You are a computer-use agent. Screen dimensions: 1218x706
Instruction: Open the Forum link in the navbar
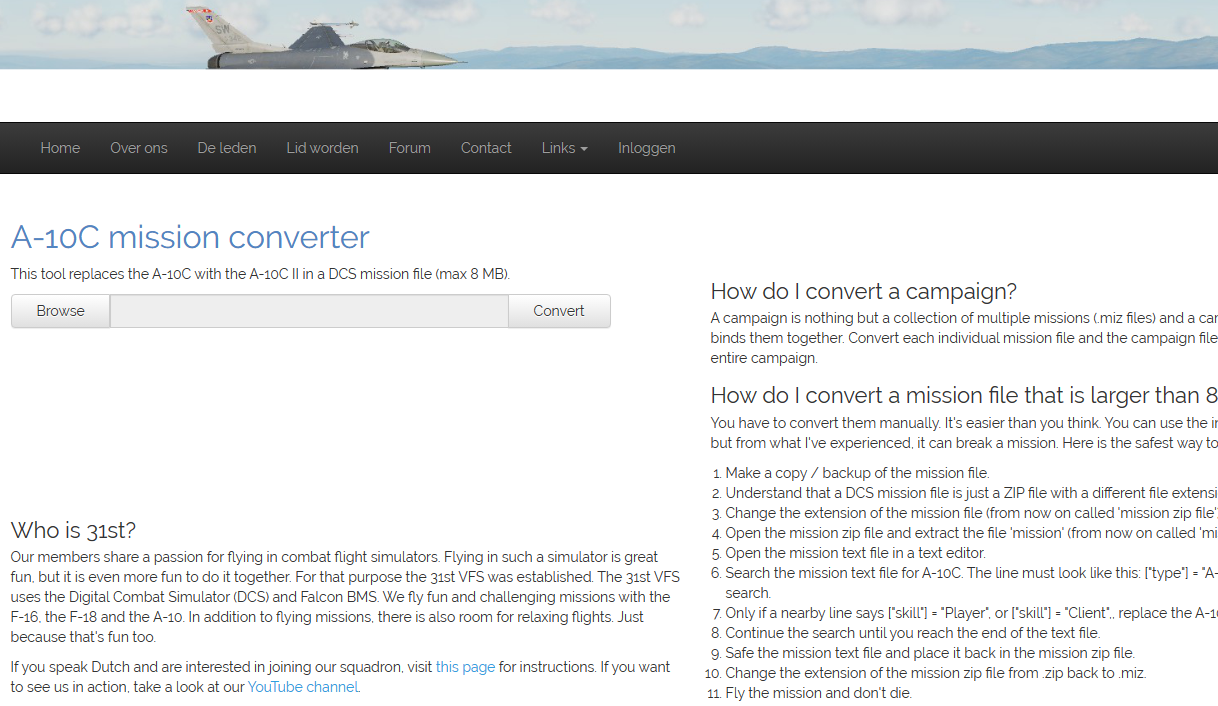tap(410, 148)
